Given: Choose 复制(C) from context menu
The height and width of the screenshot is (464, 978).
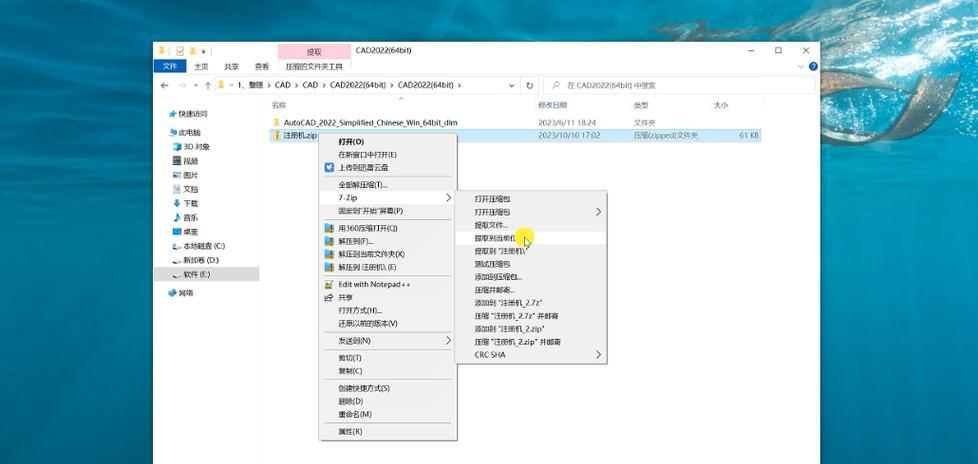Looking at the screenshot, I should point(350,370).
